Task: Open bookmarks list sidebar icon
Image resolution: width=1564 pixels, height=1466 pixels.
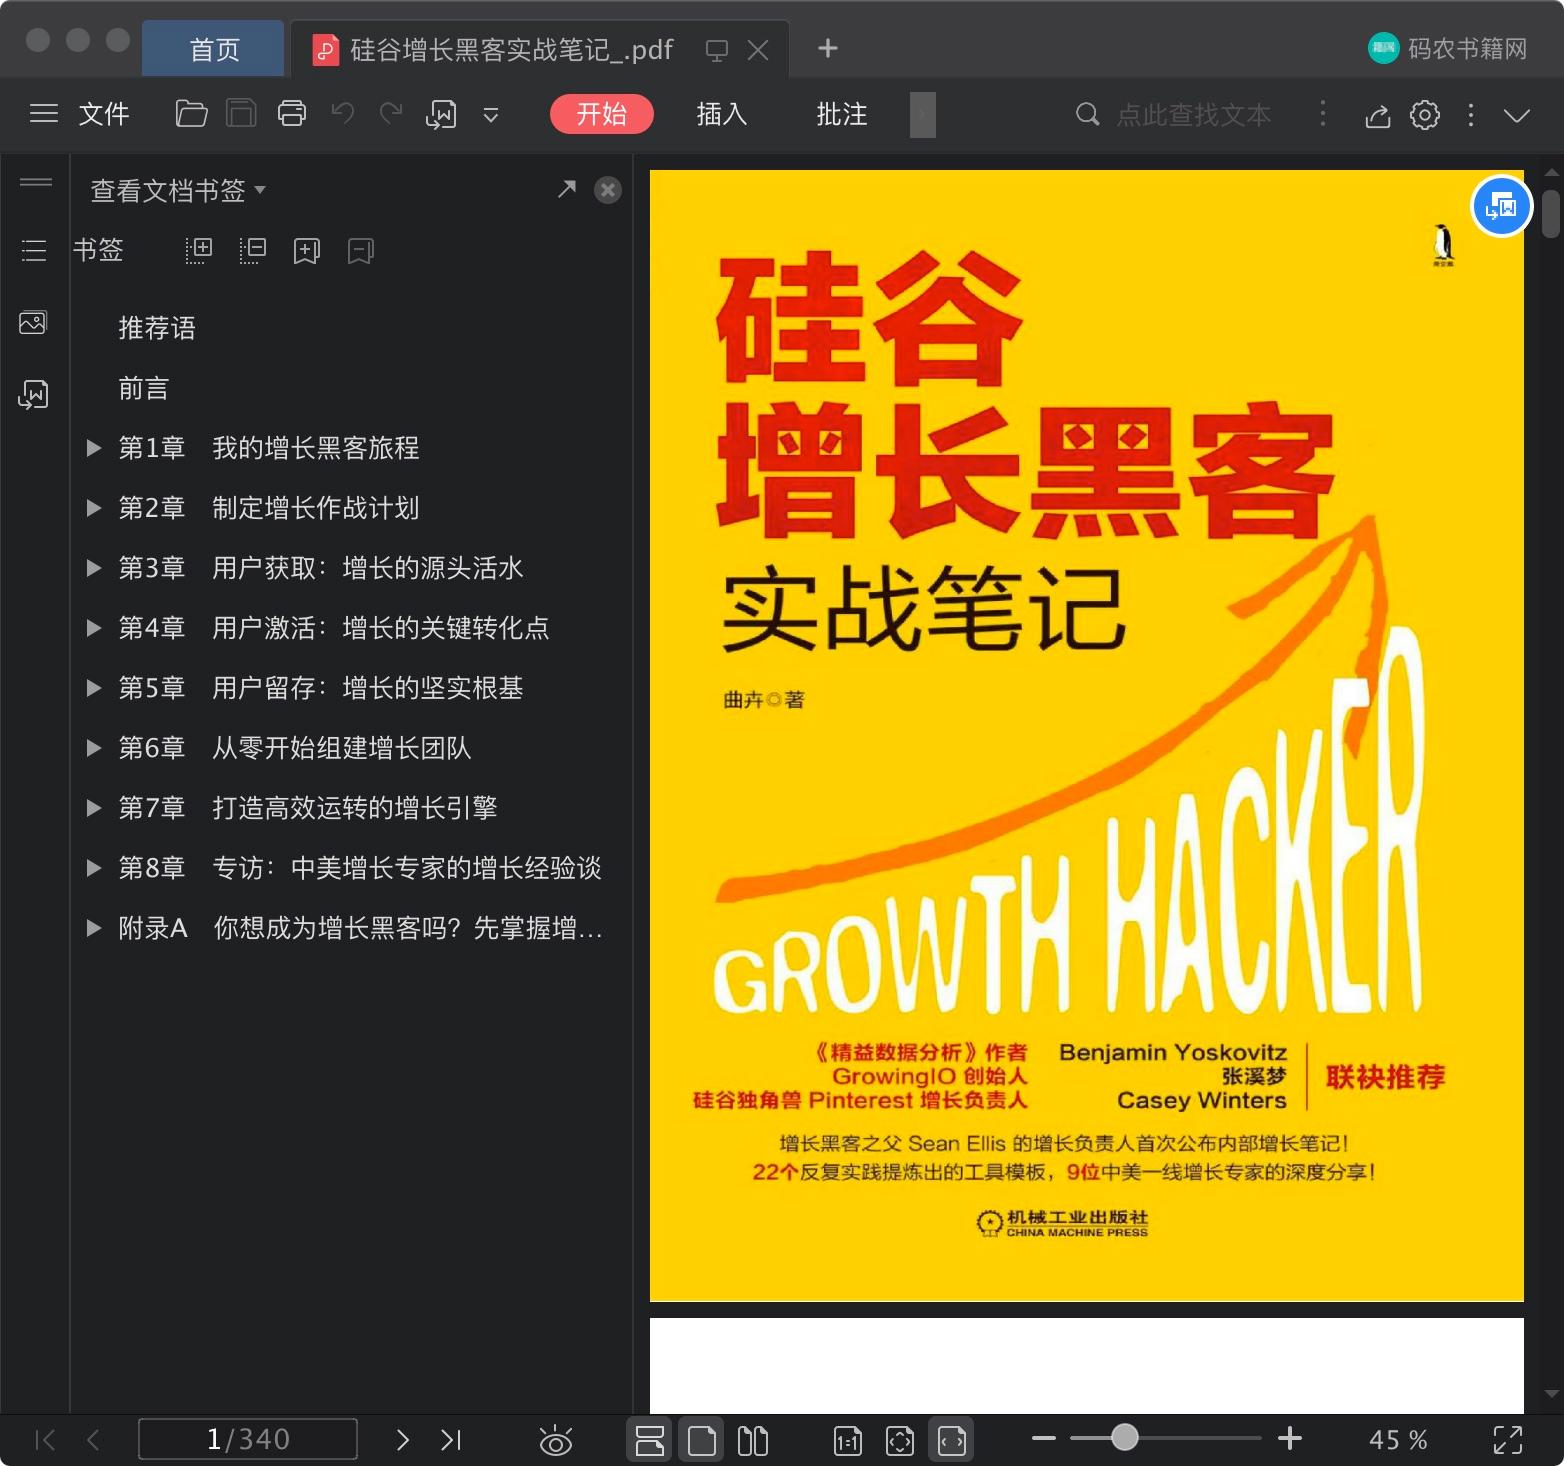Action: click(x=34, y=250)
